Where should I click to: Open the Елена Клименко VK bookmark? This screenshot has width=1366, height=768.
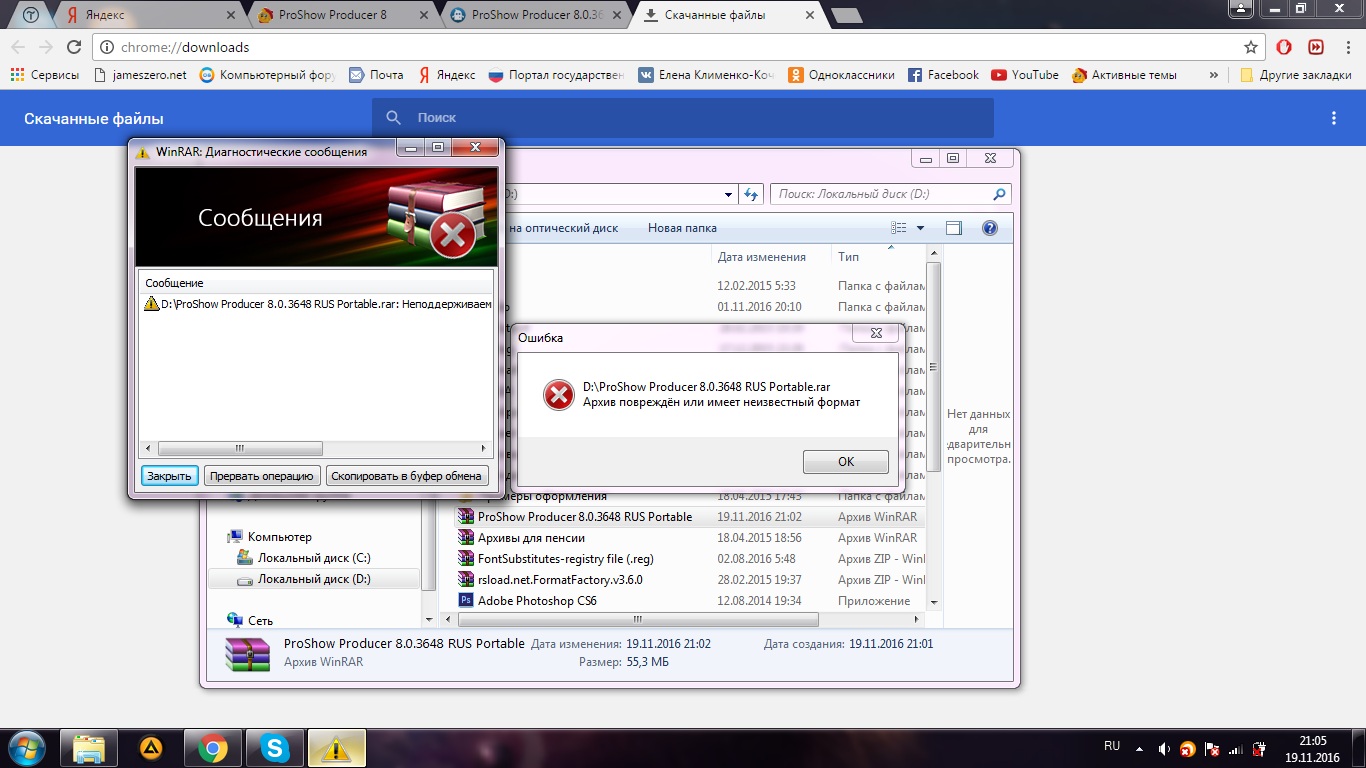[x=706, y=75]
